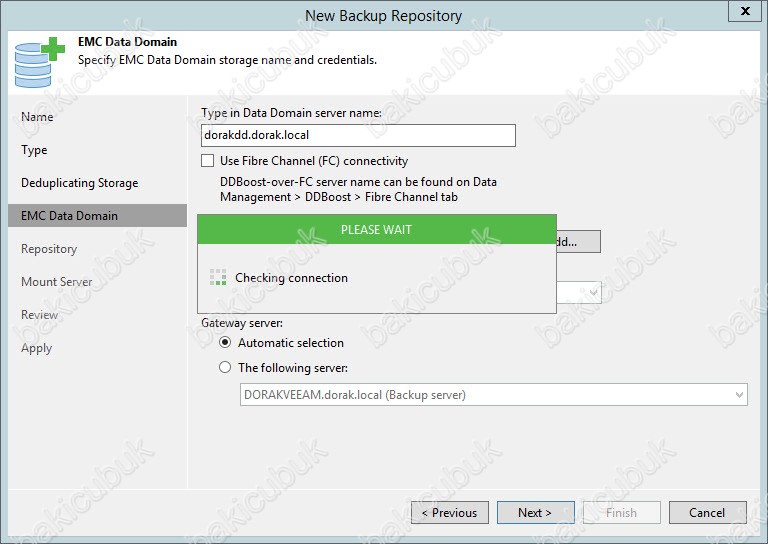768x544 pixels.
Task: Open the Review wizard step
Action: click(39, 315)
